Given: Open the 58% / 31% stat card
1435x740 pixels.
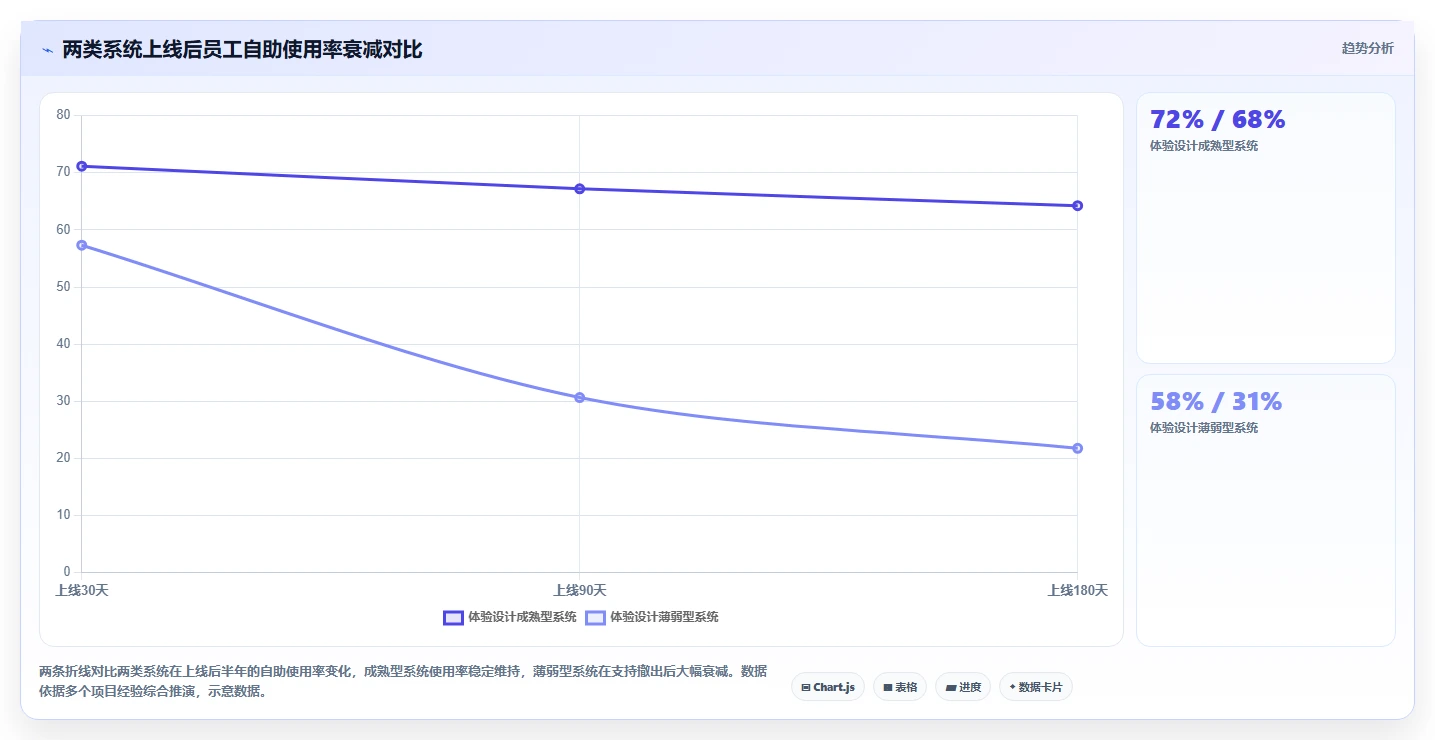Looking at the screenshot, I should click(1265, 510).
